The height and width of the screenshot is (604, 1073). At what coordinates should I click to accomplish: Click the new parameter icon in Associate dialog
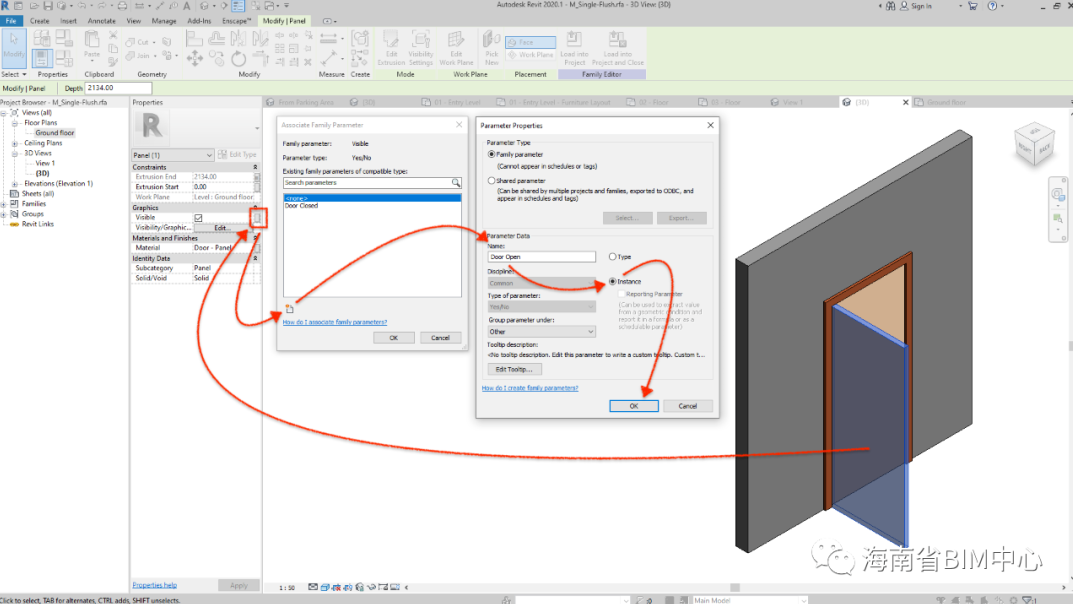click(x=288, y=309)
